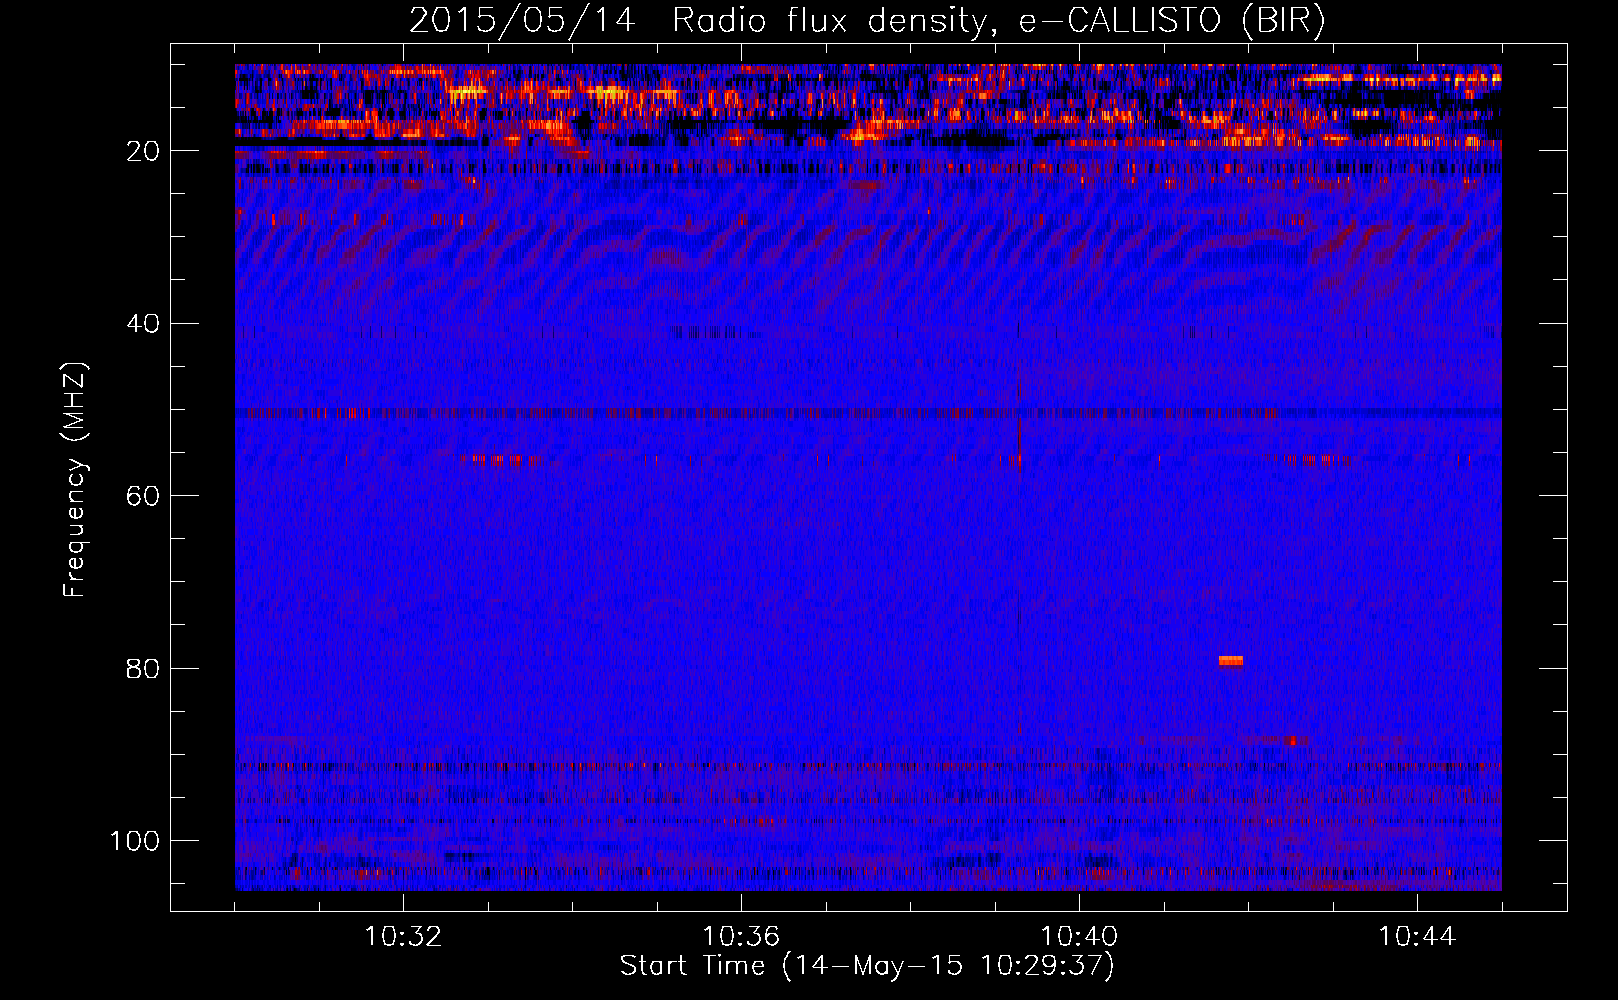Screen dimensions: 1618x1000
Task: Click the 10:36 time tick label
Action: [741, 937]
